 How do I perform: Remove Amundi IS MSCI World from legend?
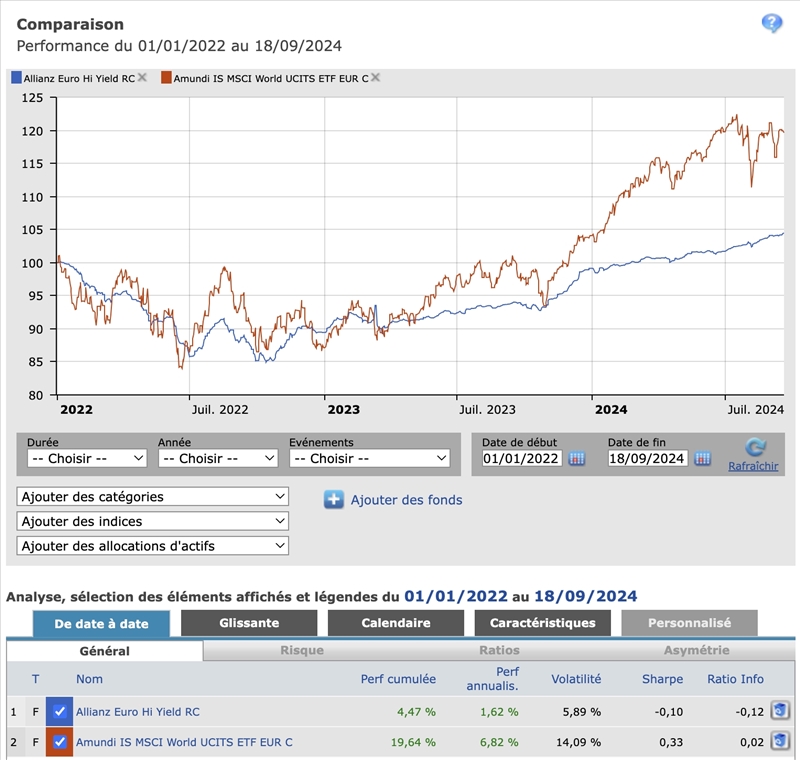[x=375, y=78]
